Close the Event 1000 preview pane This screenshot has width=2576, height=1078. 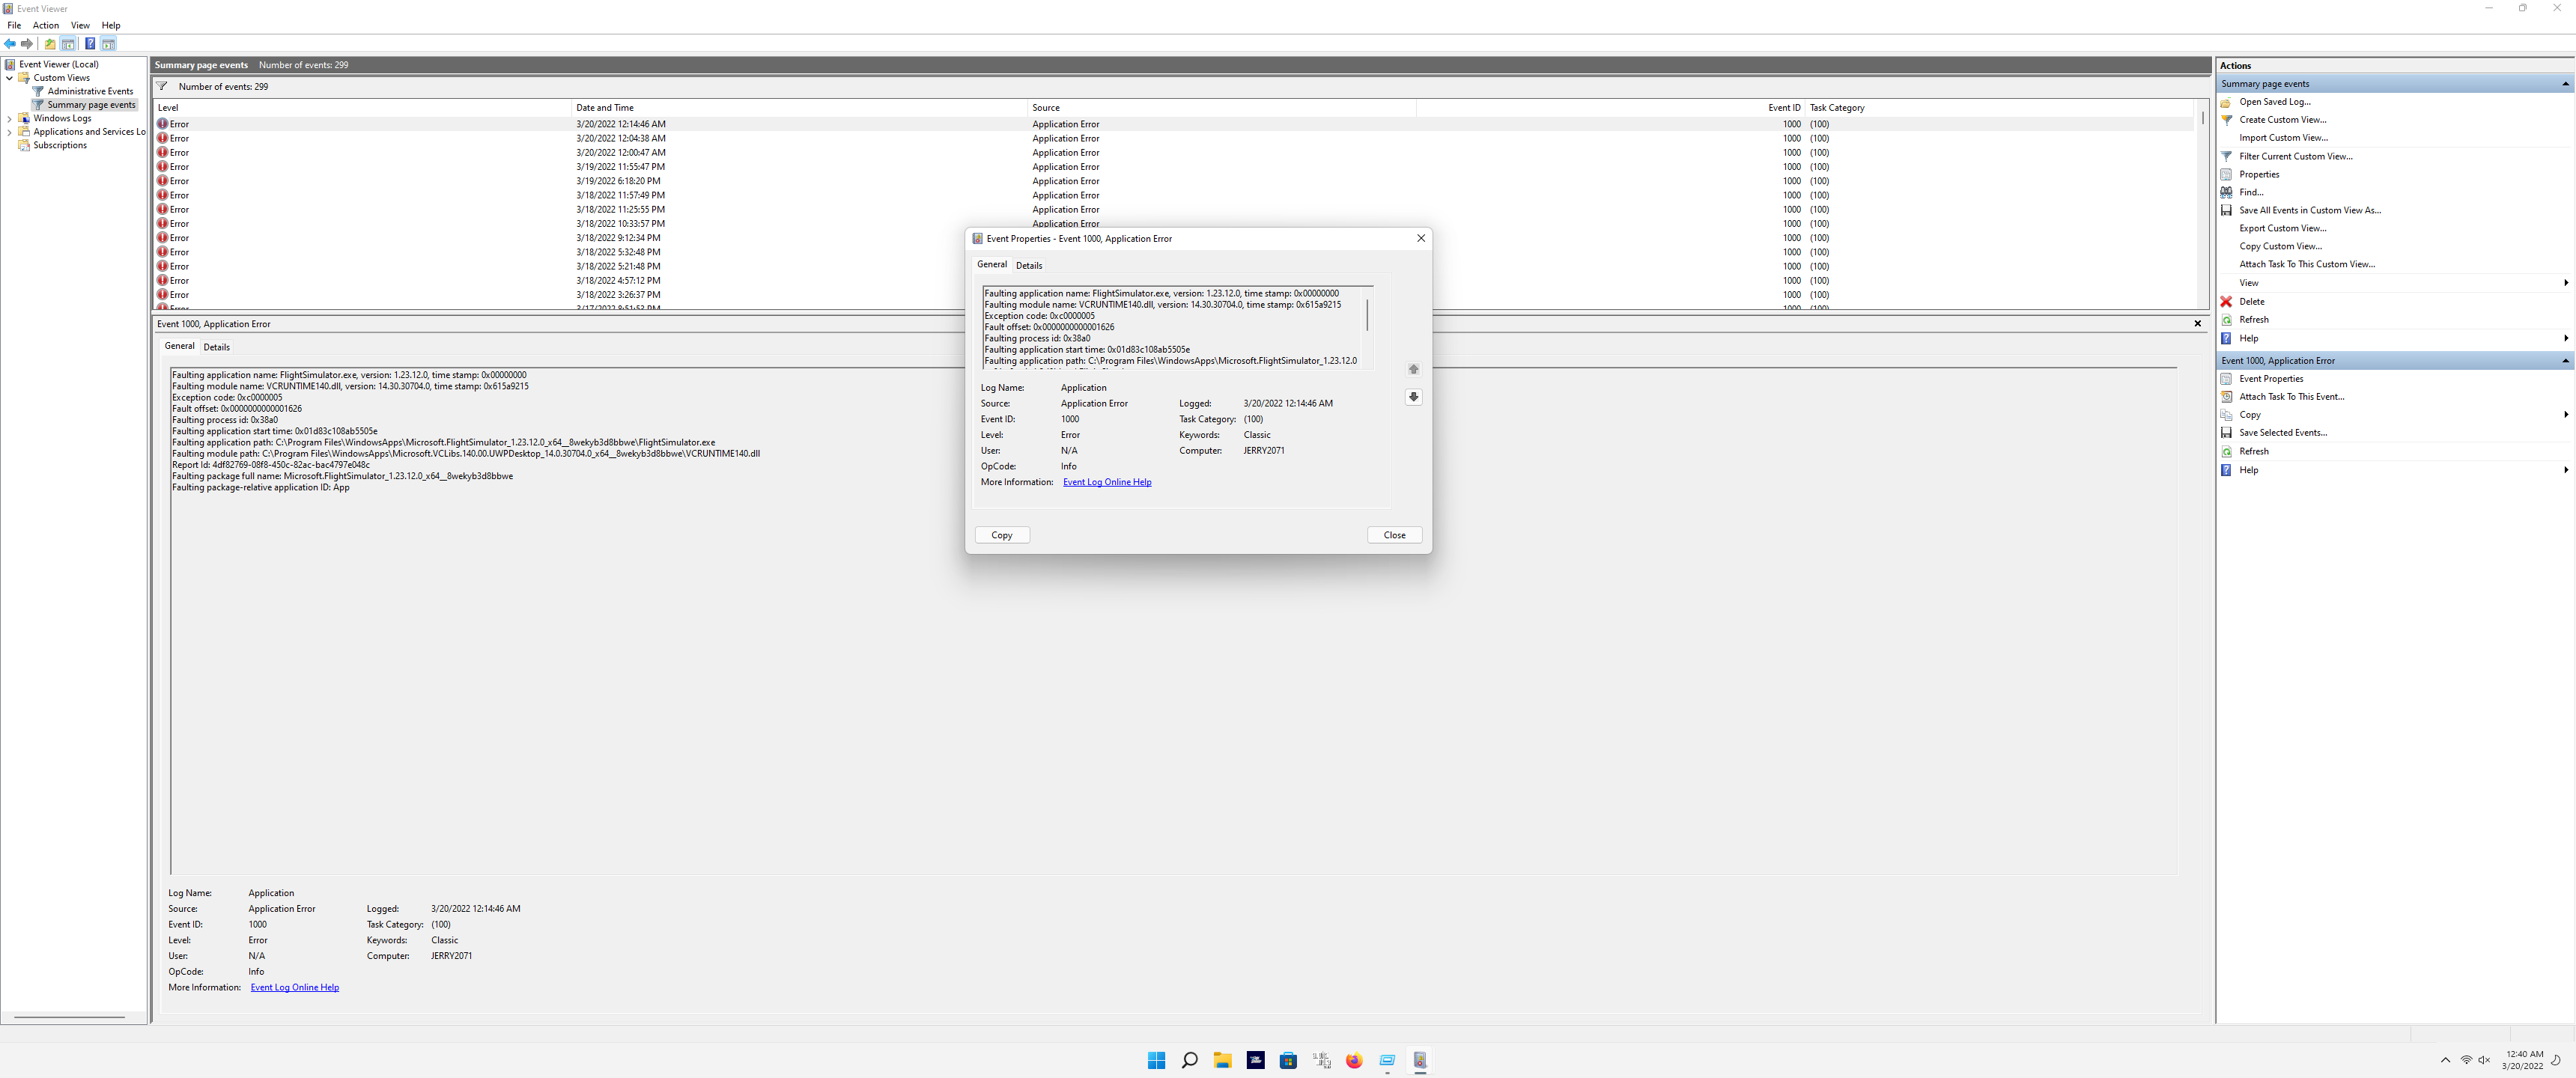point(2197,323)
